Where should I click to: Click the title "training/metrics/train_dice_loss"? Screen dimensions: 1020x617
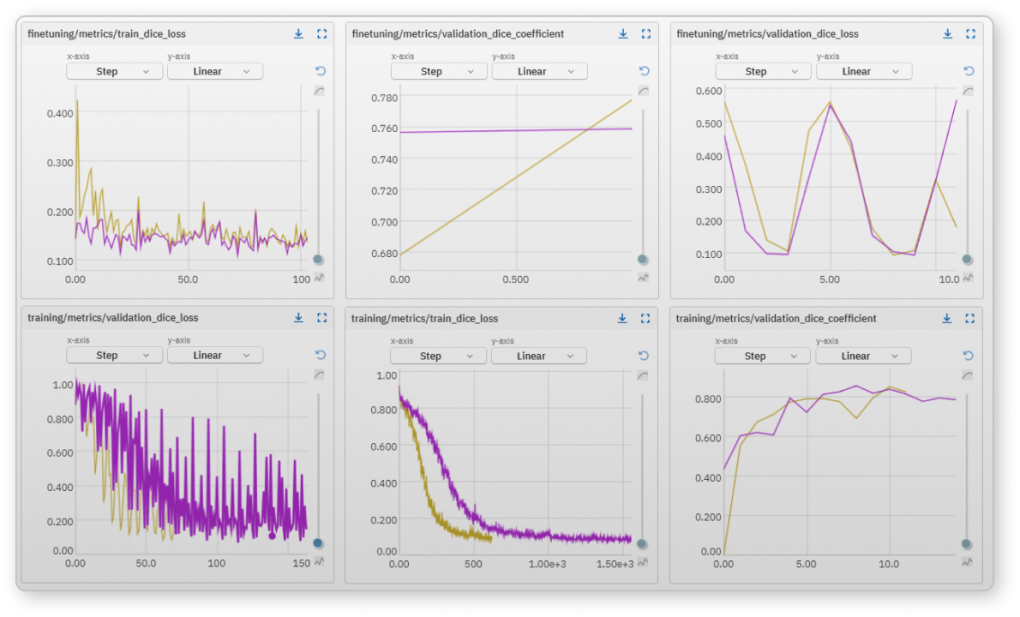tap(425, 318)
